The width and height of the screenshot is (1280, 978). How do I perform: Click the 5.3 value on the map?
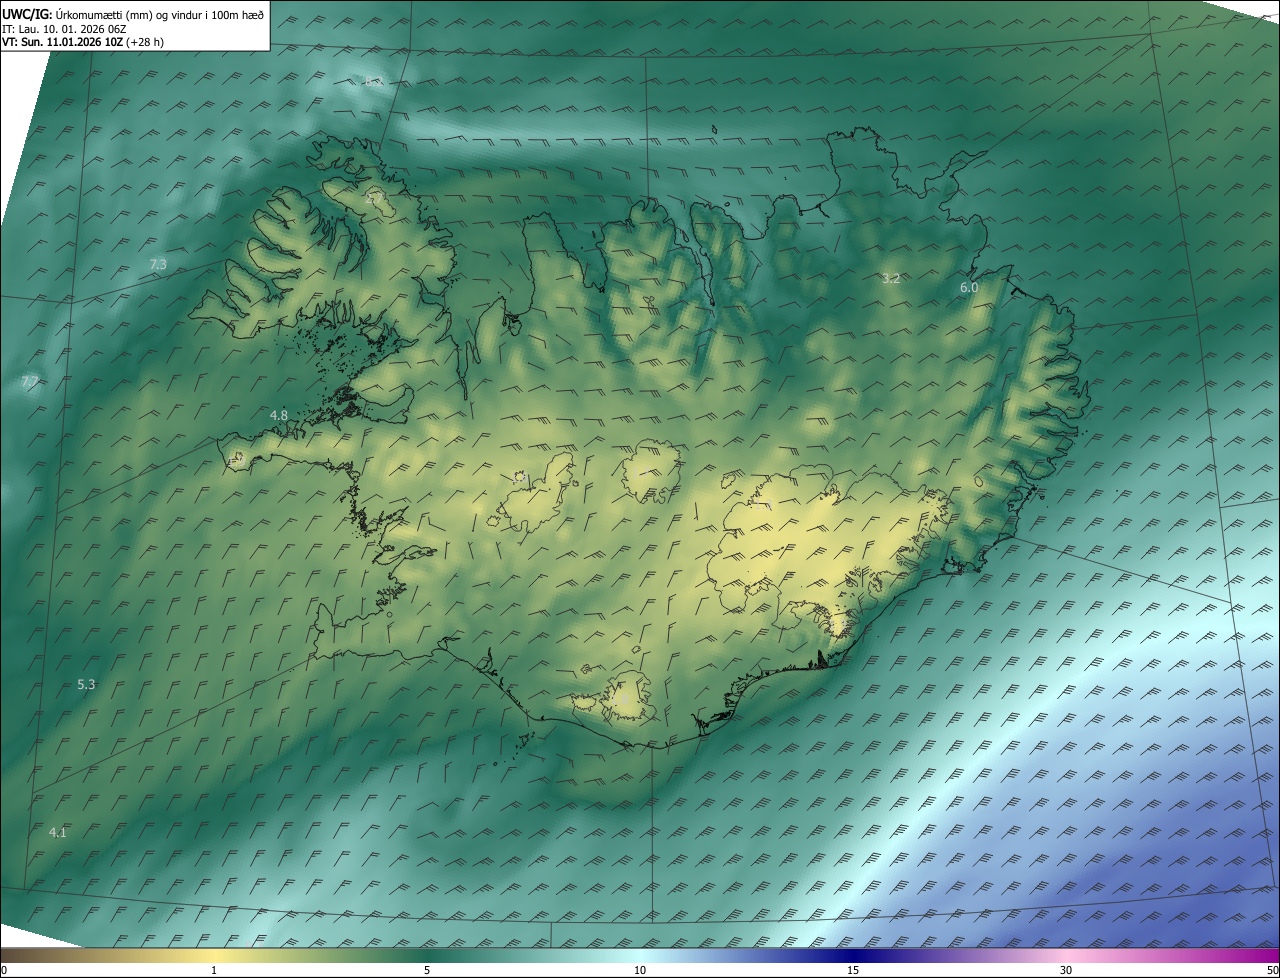86,685
